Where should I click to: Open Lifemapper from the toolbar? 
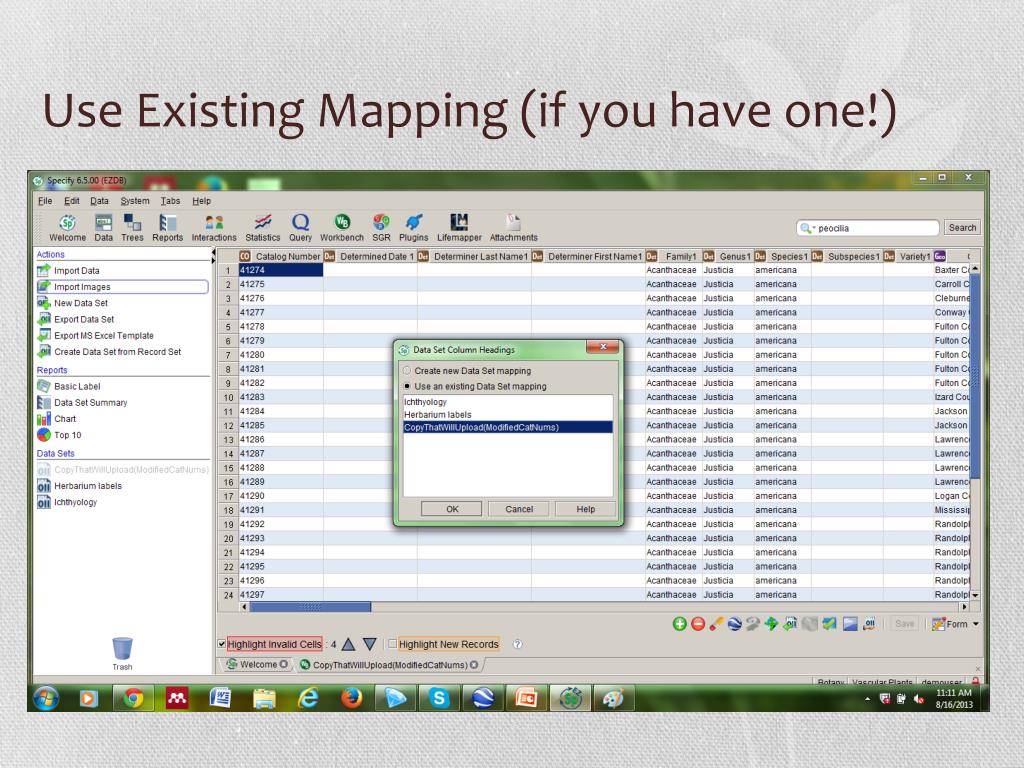point(459,225)
